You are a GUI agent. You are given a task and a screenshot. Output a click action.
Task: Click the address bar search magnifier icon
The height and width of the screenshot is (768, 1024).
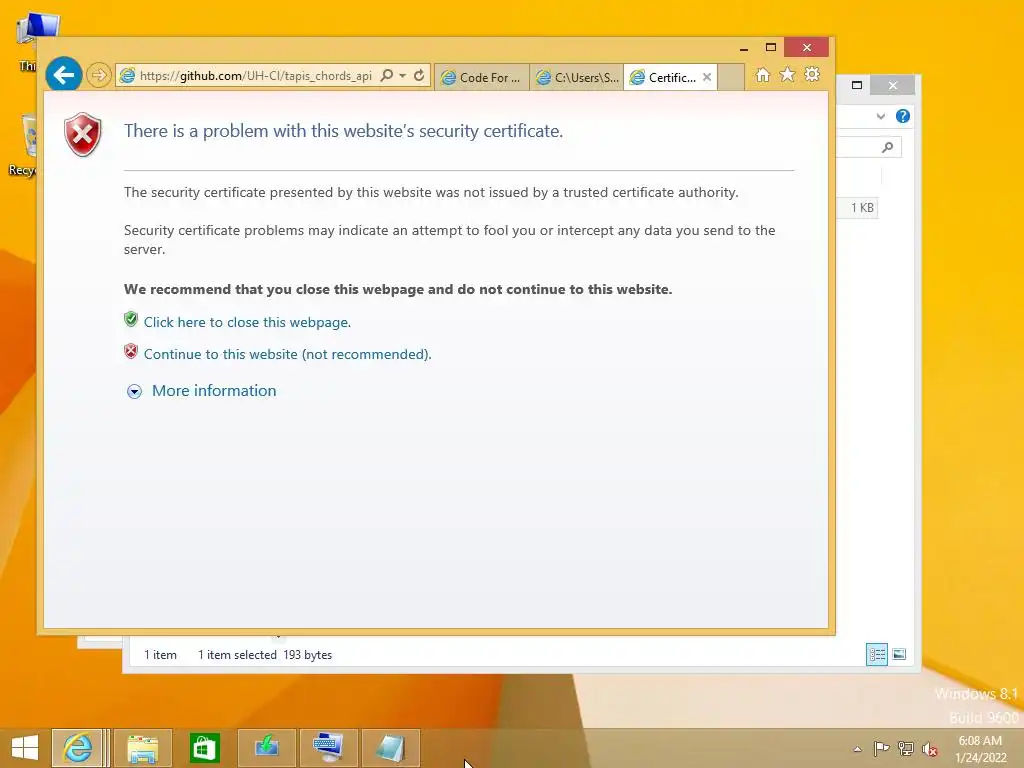click(x=387, y=76)
